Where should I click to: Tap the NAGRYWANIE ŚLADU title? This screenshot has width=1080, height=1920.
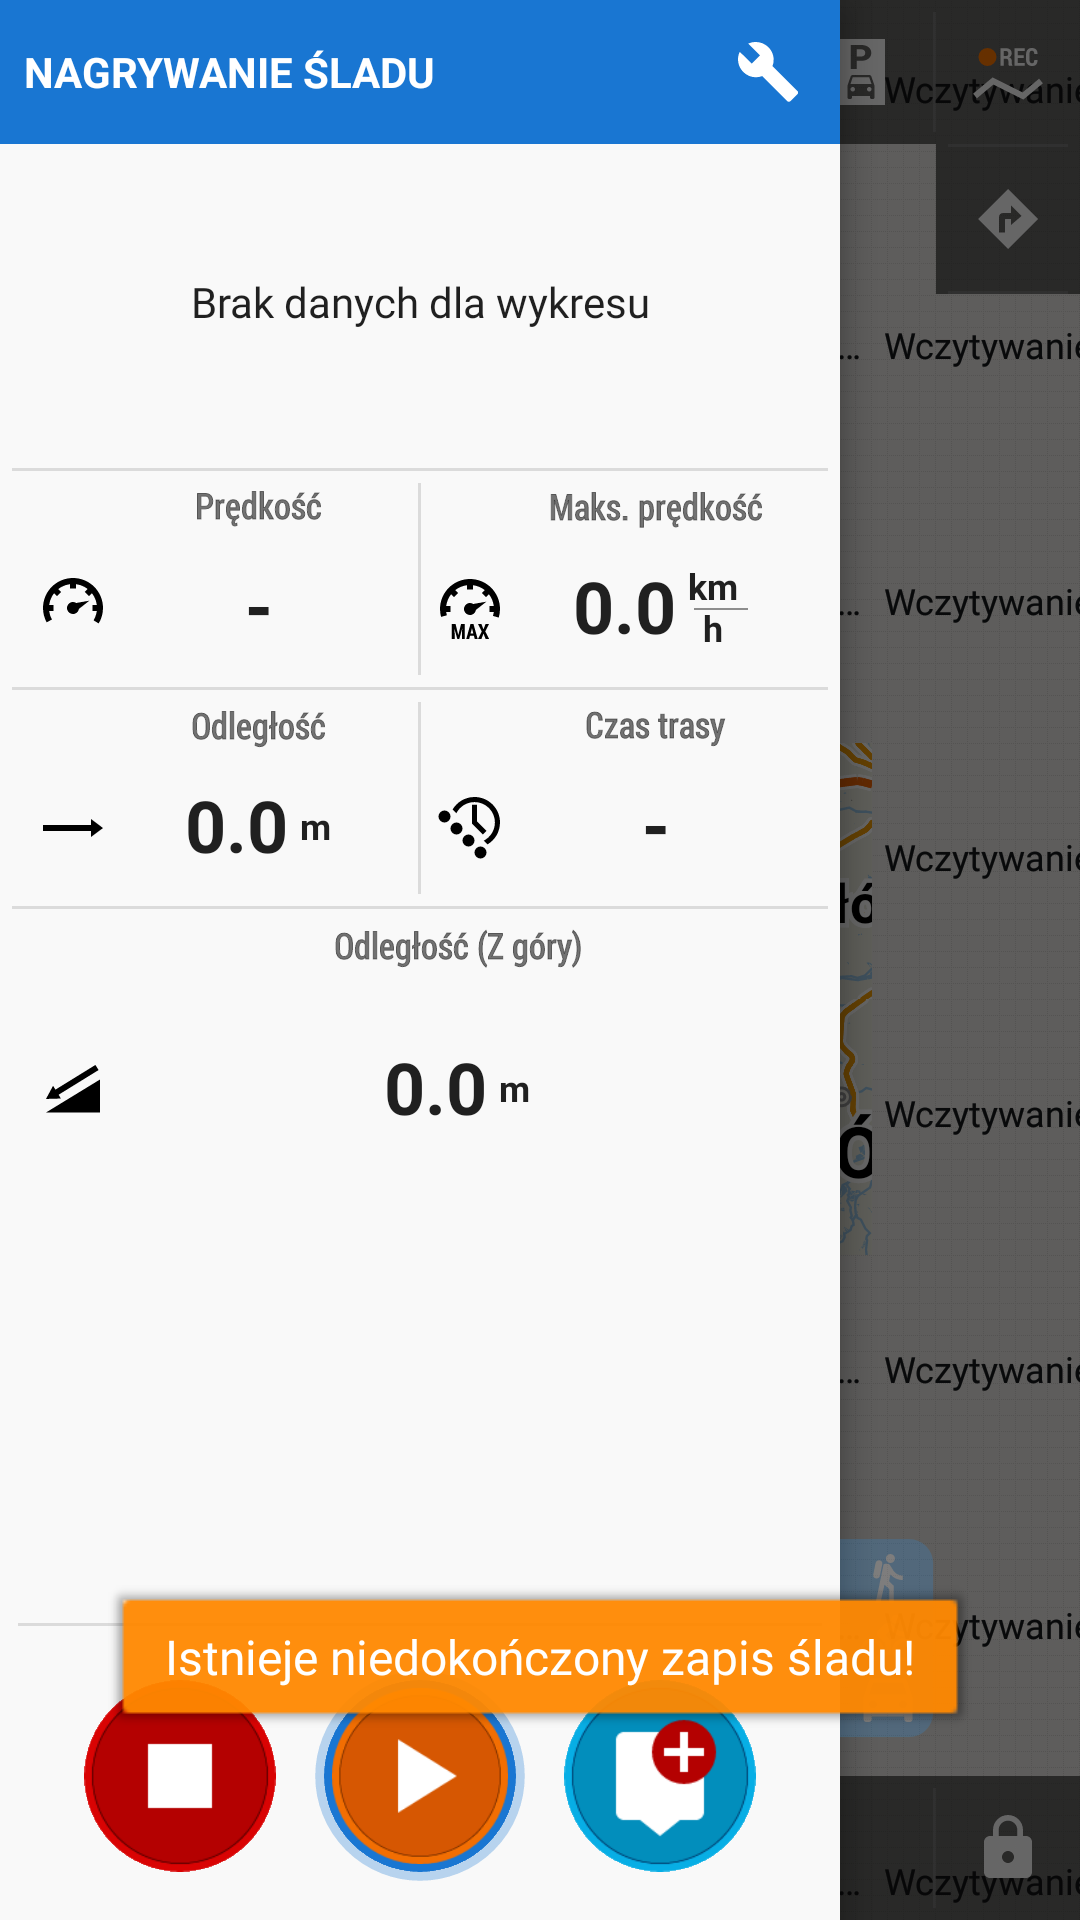(229, 73)
